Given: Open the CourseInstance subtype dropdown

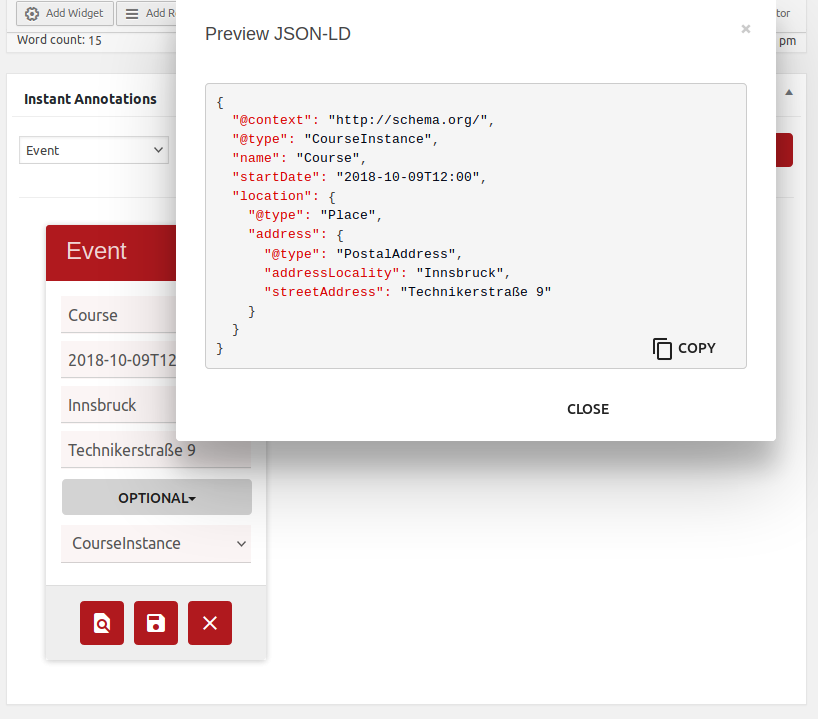Looking at the screenshot, I should 156,544.
